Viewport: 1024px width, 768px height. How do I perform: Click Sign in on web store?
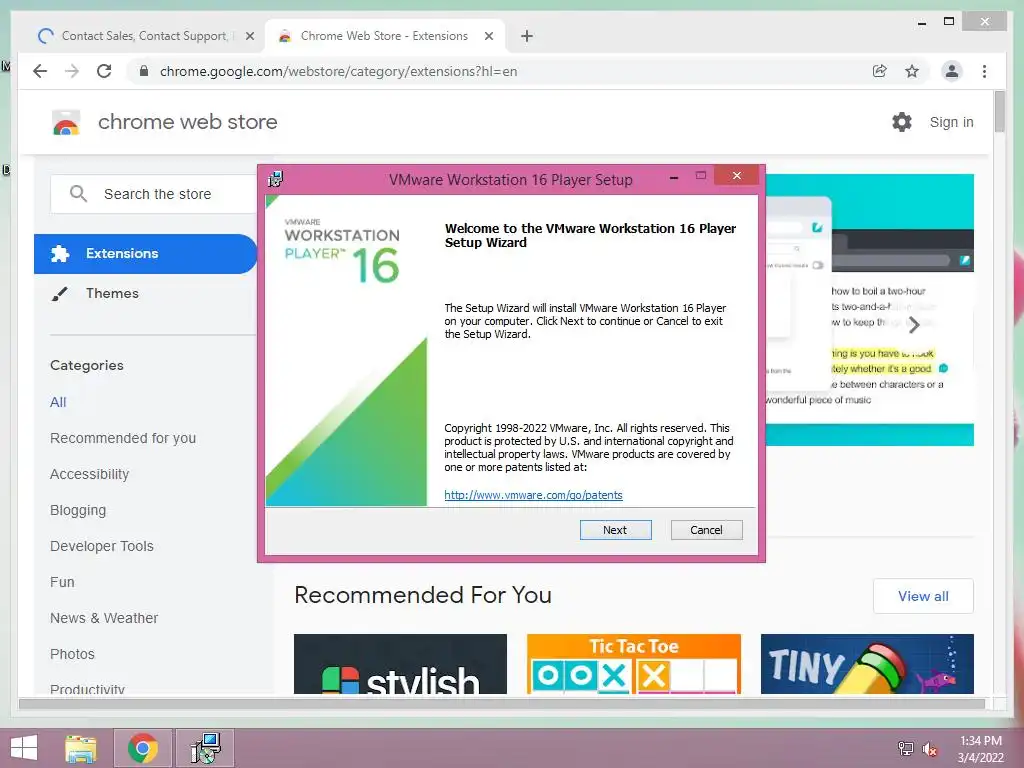(951, 122)
